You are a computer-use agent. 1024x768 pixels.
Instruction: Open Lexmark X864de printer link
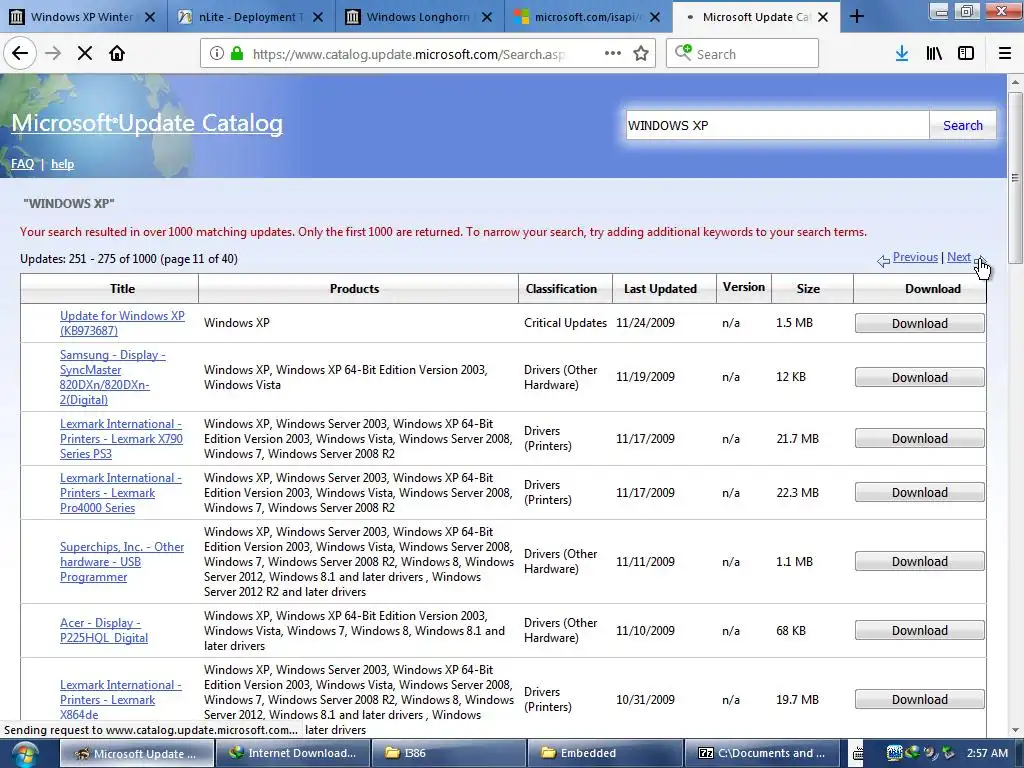120,699
